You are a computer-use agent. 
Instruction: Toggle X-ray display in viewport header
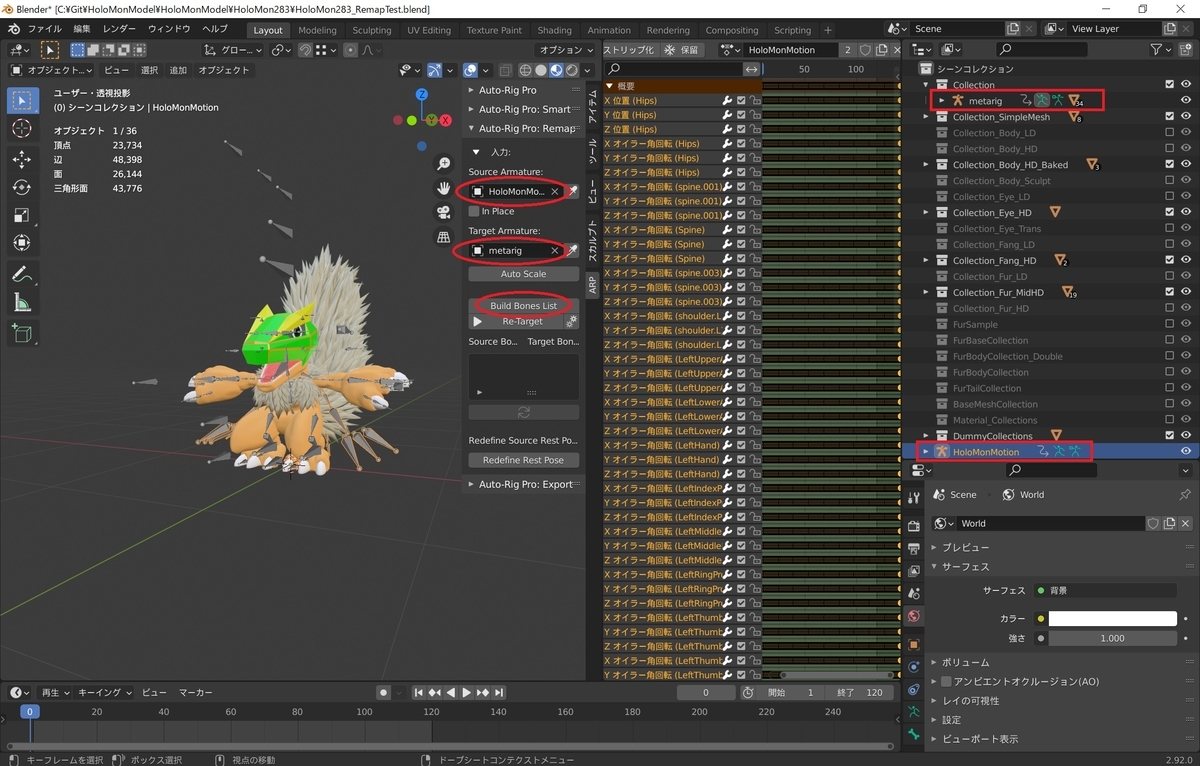[x=504, y=70]
